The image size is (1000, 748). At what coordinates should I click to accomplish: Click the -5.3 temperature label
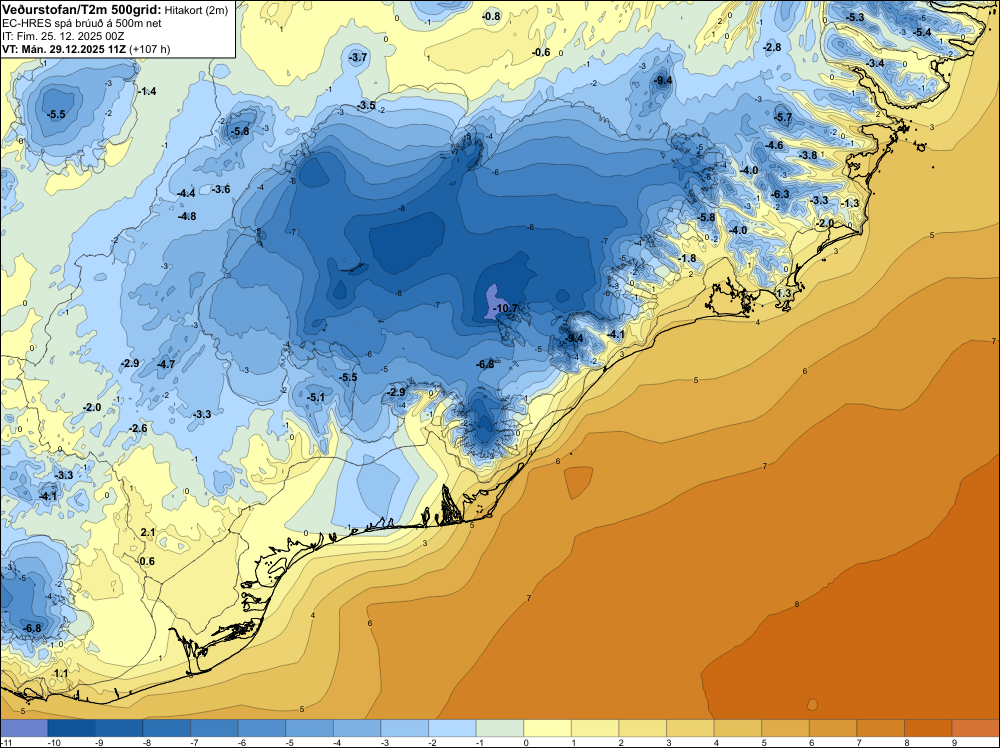[855, 17]
